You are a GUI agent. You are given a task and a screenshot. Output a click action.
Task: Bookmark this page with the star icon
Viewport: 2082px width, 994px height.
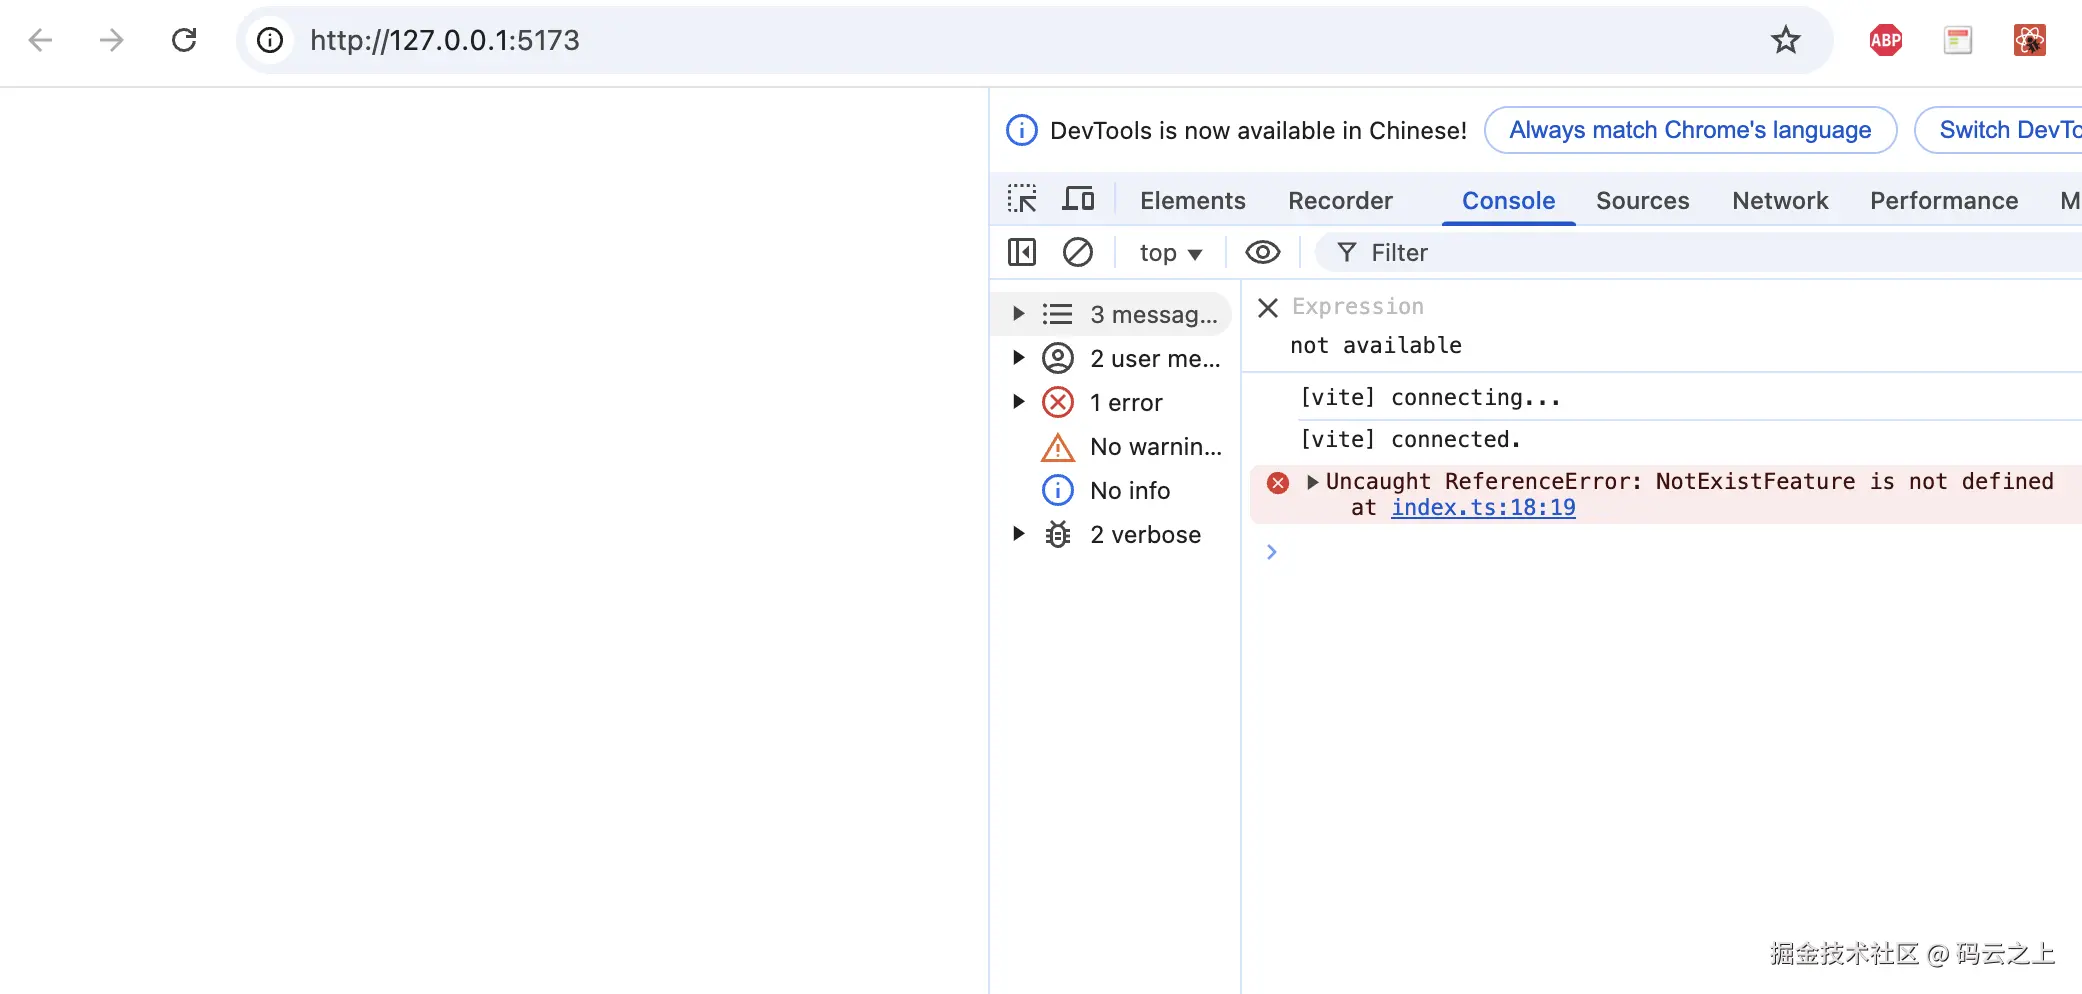(x=1785, y=40)
